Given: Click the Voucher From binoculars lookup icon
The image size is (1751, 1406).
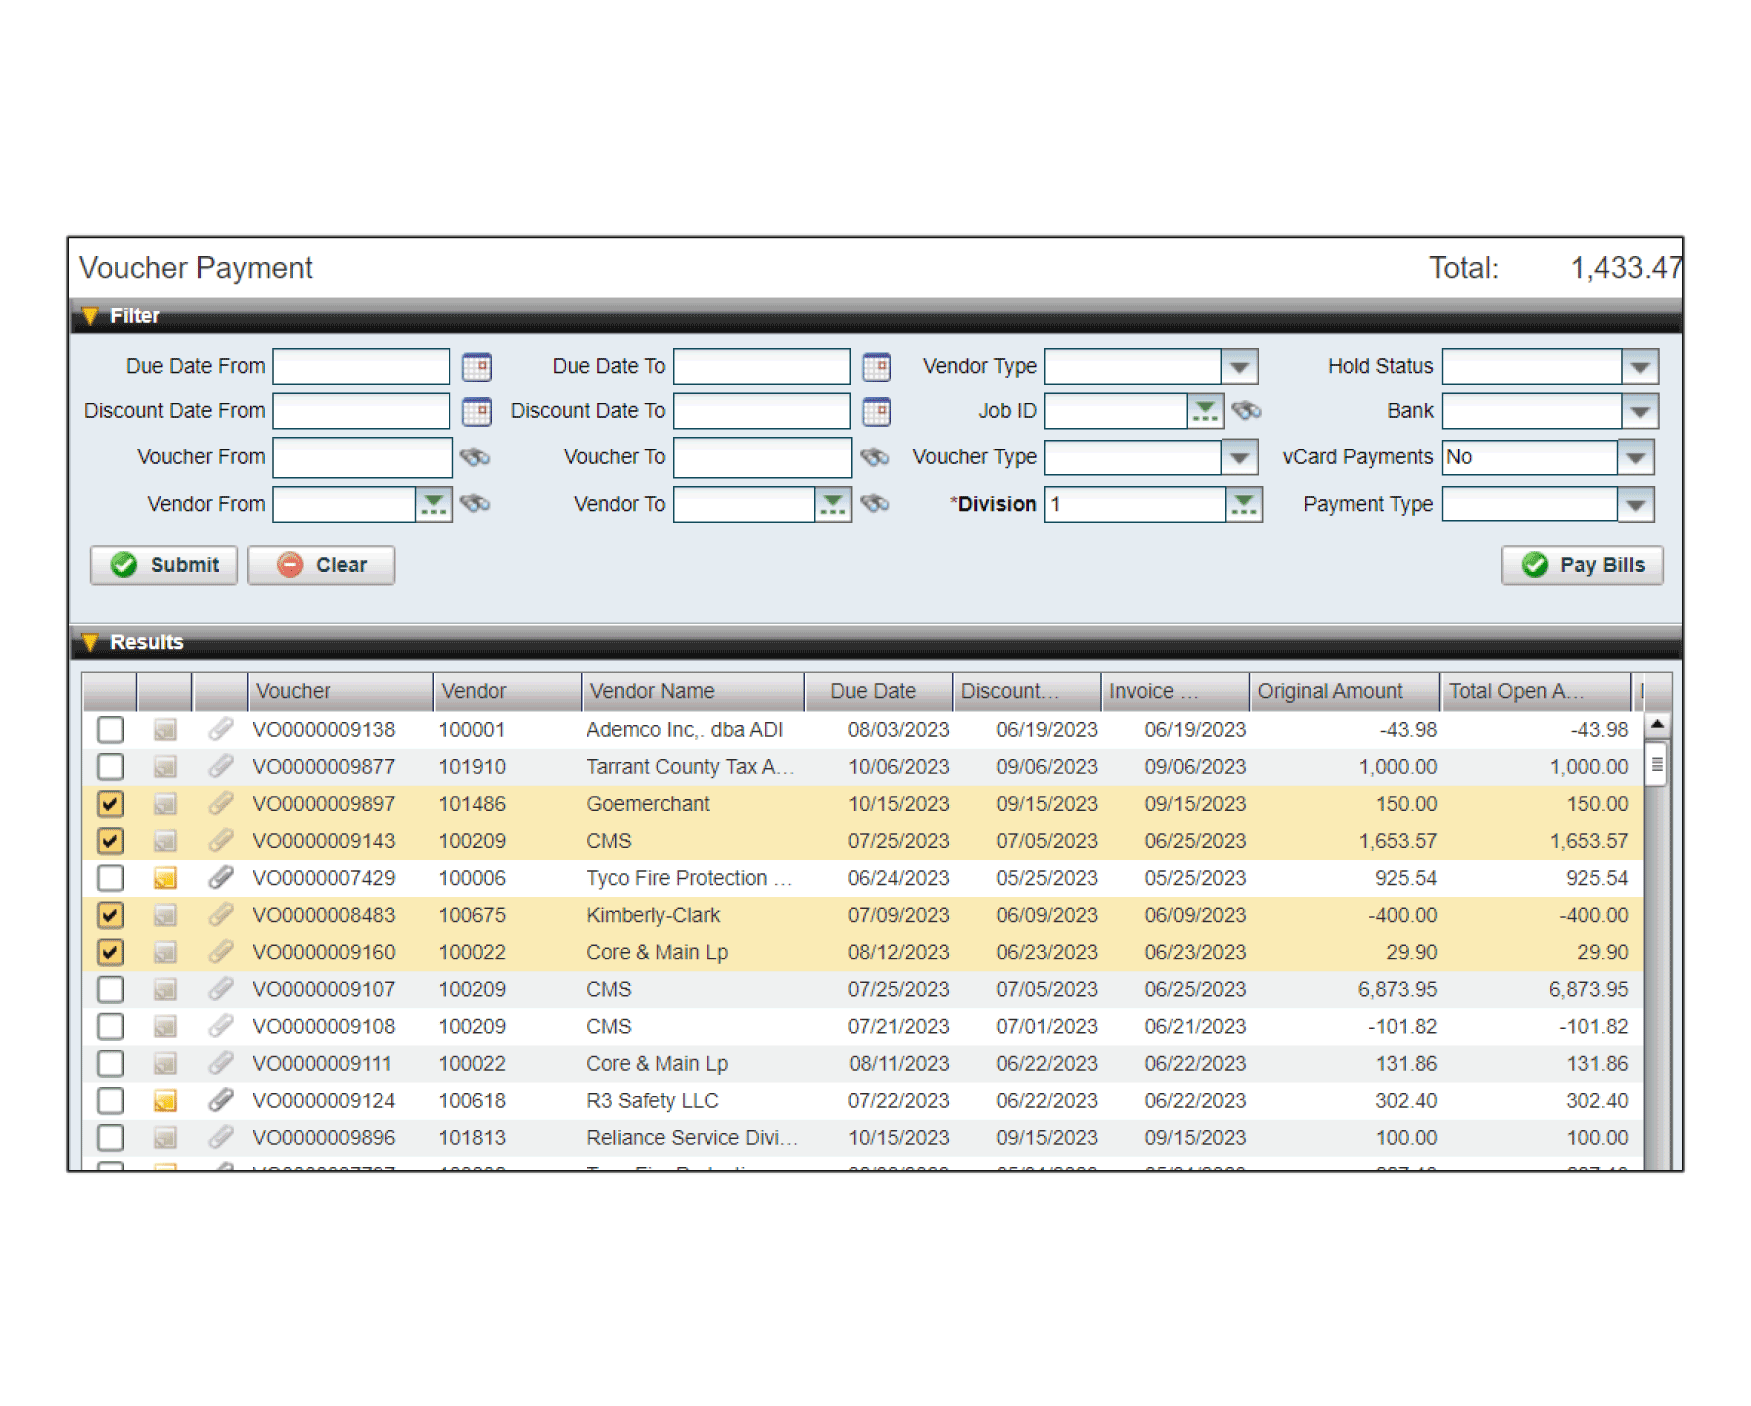Looking at the screenshot, I should tap(475, 457).
